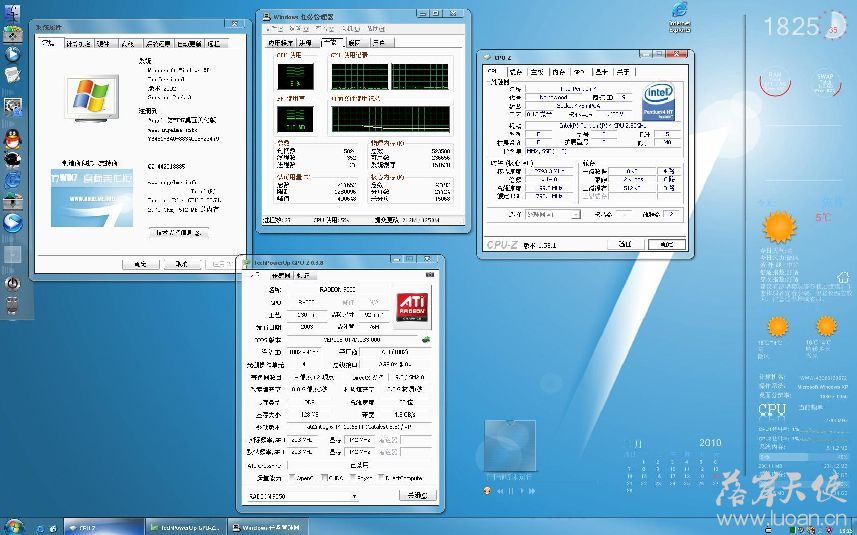The image size is (857, 535).
Task: Toggle the OpenCL checkbox in GPU-Z
Action: [x=292, y=478]
